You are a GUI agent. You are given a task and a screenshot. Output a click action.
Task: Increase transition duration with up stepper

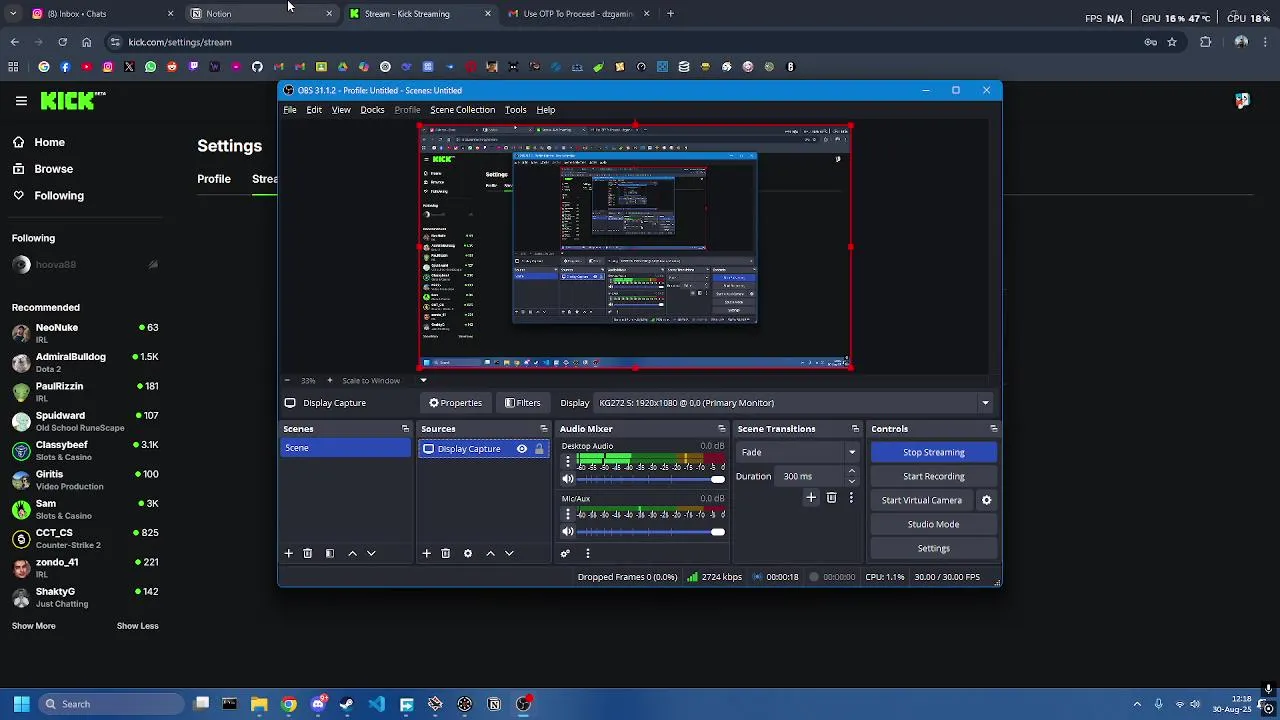tap(852, 471)
